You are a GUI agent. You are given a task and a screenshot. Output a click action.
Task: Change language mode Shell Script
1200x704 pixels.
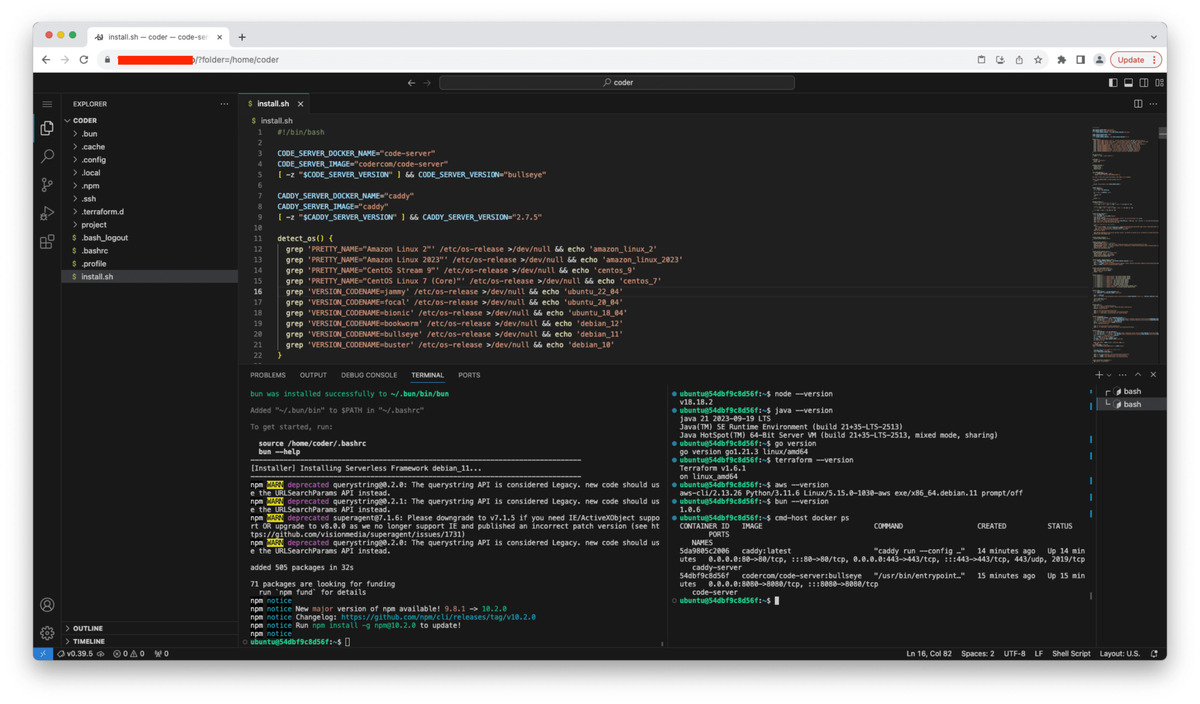(1071, 653)
